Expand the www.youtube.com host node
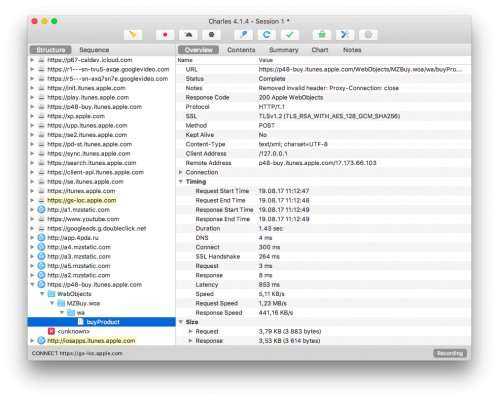The image size is (499, 400). tap(32, 219)
